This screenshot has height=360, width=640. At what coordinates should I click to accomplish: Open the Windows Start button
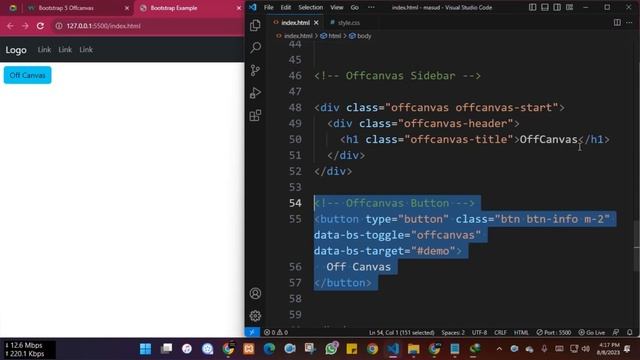coord(145,349)
